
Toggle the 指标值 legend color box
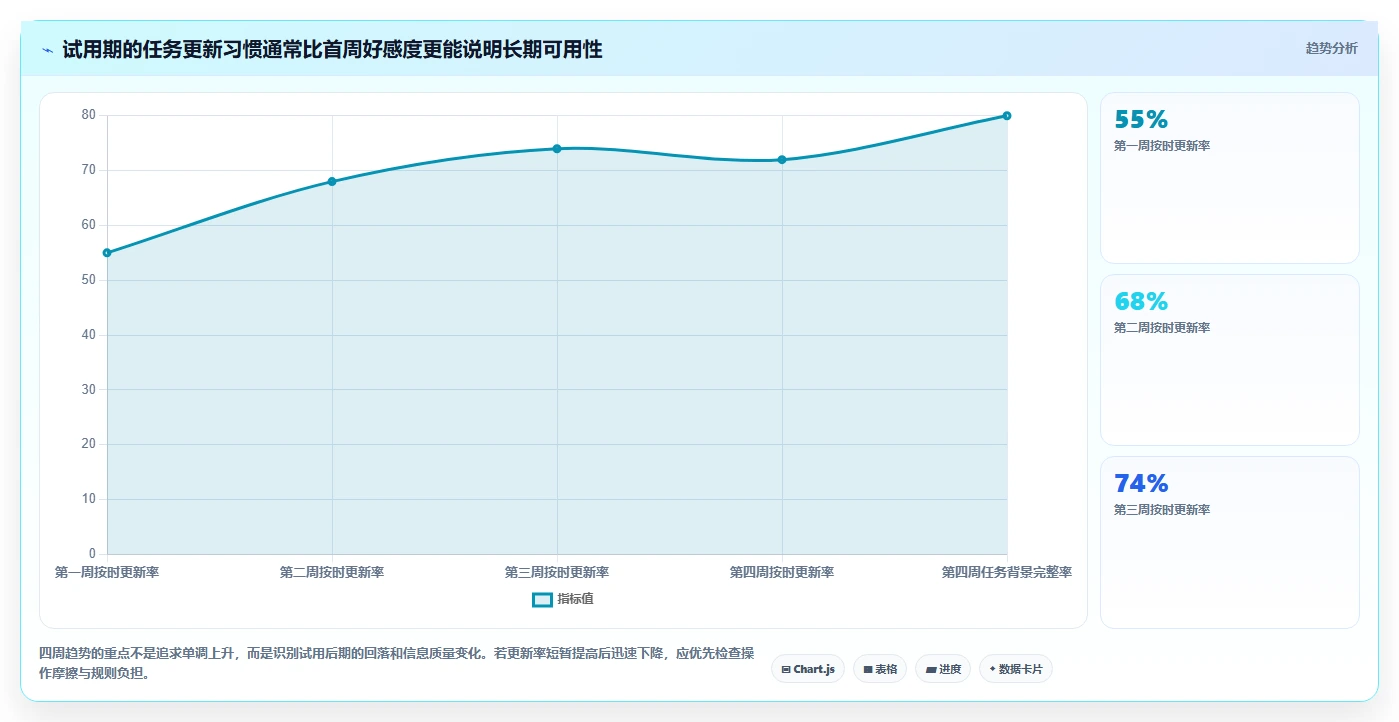(x=542, y=599)
